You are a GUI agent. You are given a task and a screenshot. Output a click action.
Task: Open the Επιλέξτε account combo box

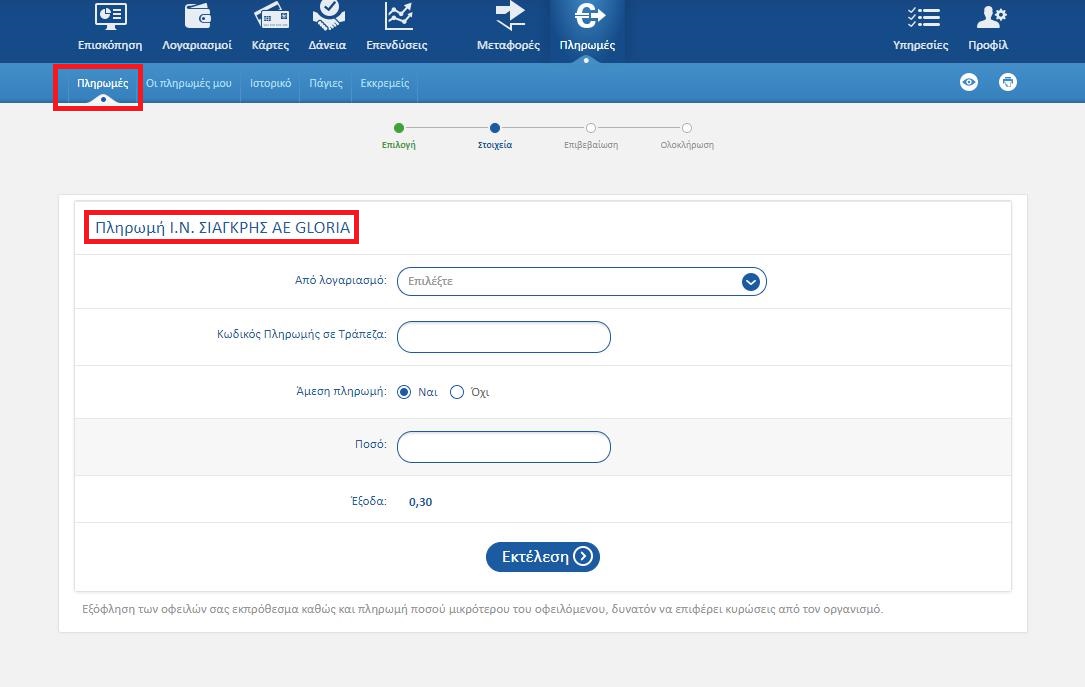(570, 282)
